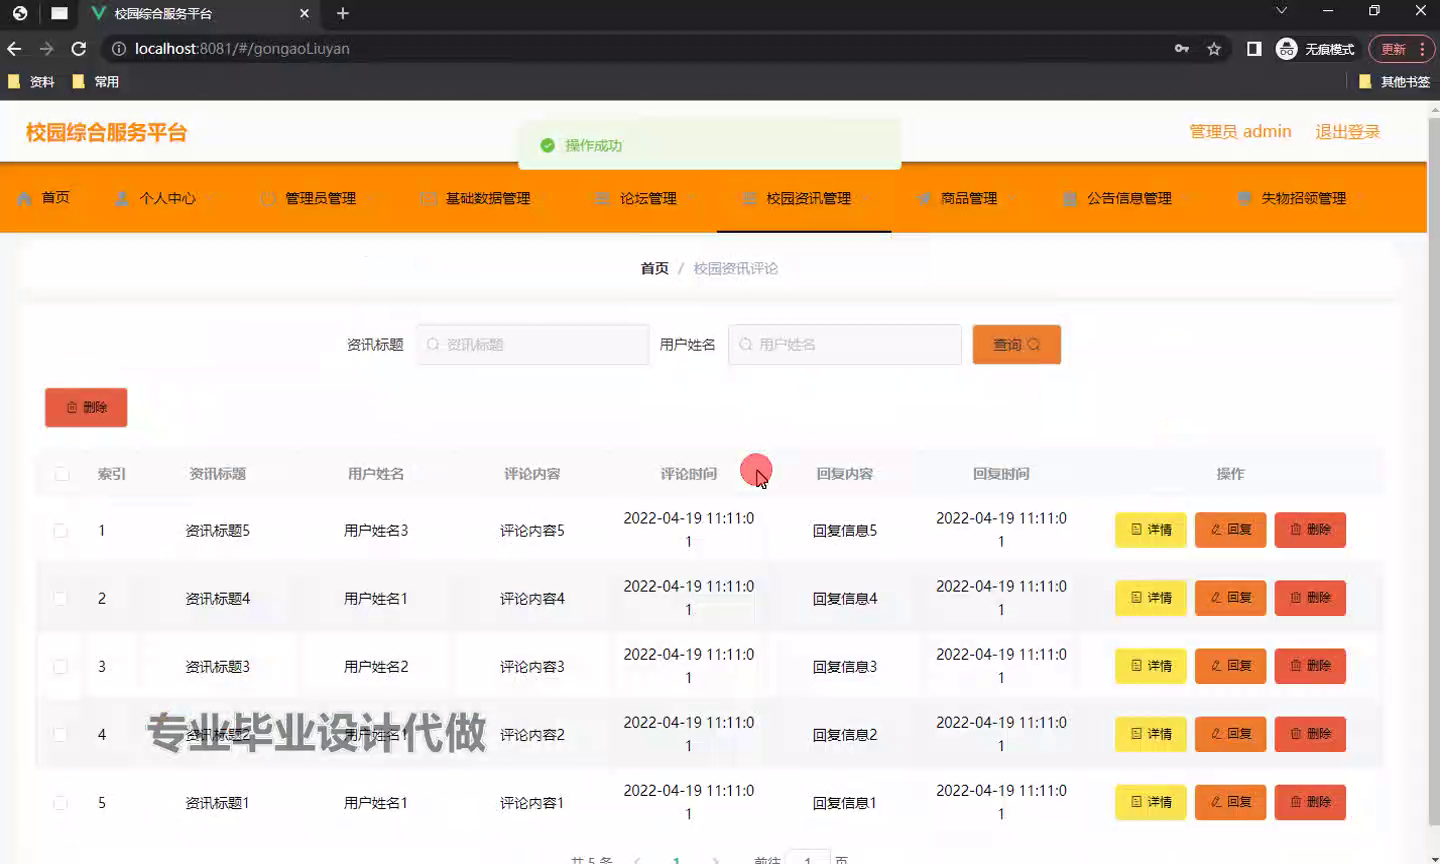Click the address bar URL field
Image resolution: width=1440 pixels, height=864 pixels.
pos(640,48)
